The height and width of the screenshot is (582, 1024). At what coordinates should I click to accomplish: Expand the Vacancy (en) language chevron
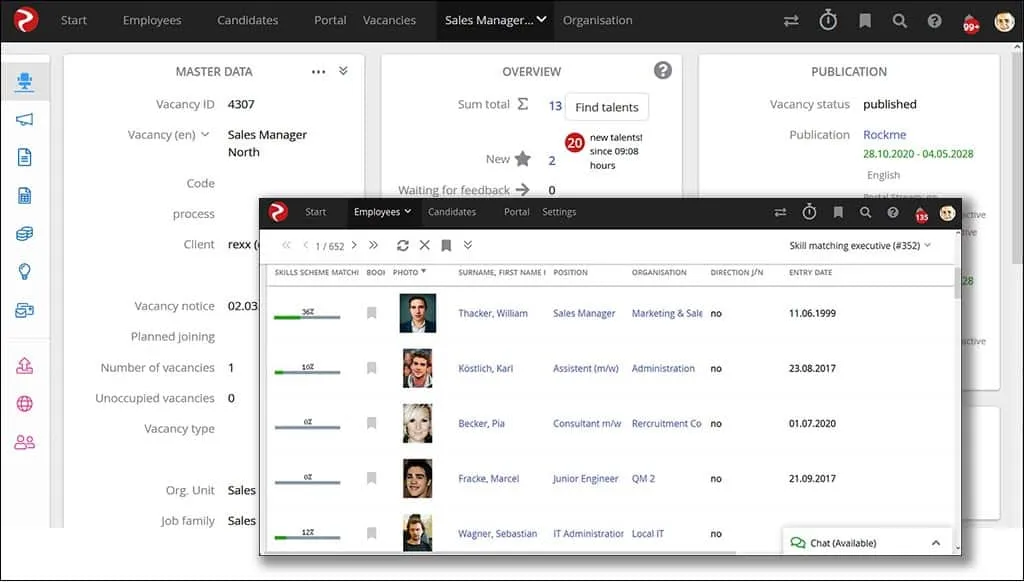[206, 134]
